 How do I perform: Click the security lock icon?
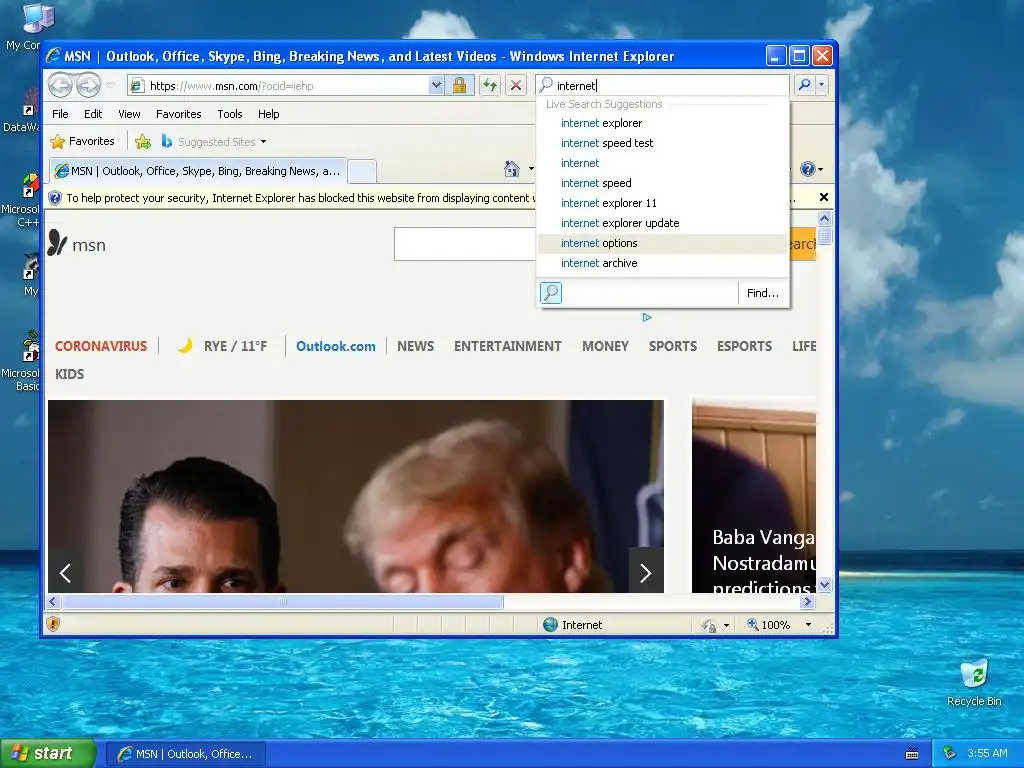[x=460, y=86]
